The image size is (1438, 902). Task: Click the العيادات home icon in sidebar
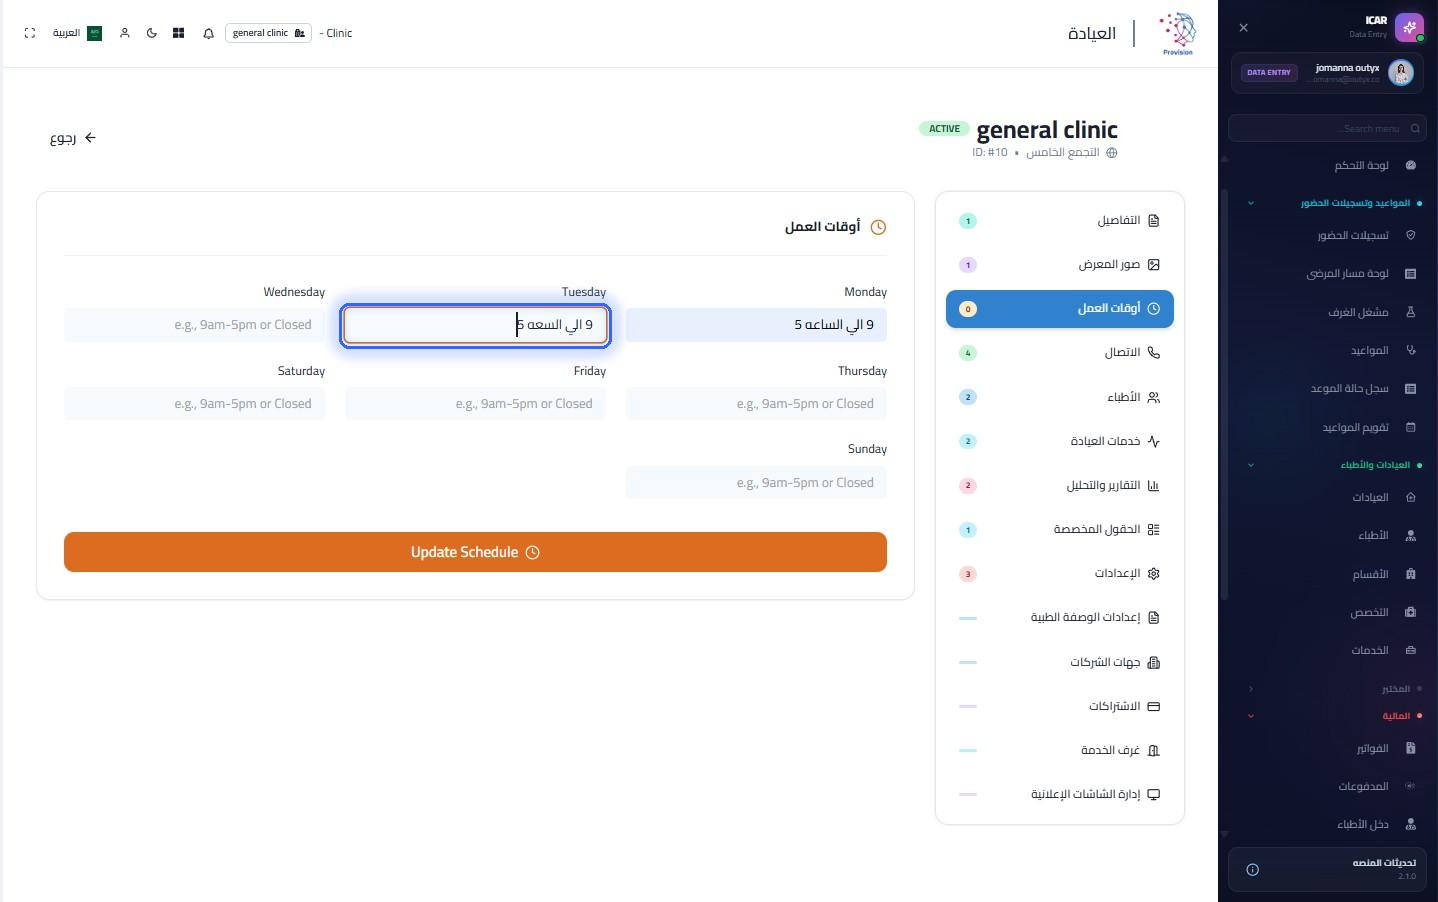(x=1410, y=497)
